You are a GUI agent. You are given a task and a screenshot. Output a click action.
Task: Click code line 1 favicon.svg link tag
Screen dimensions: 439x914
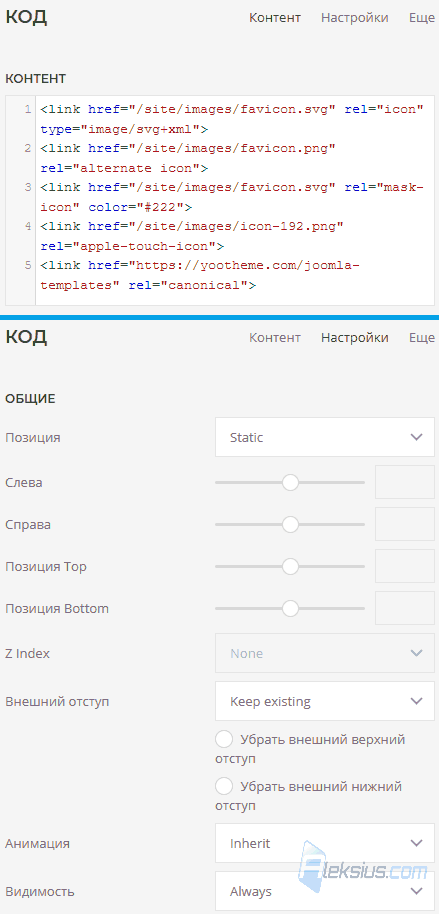point(231,119)
